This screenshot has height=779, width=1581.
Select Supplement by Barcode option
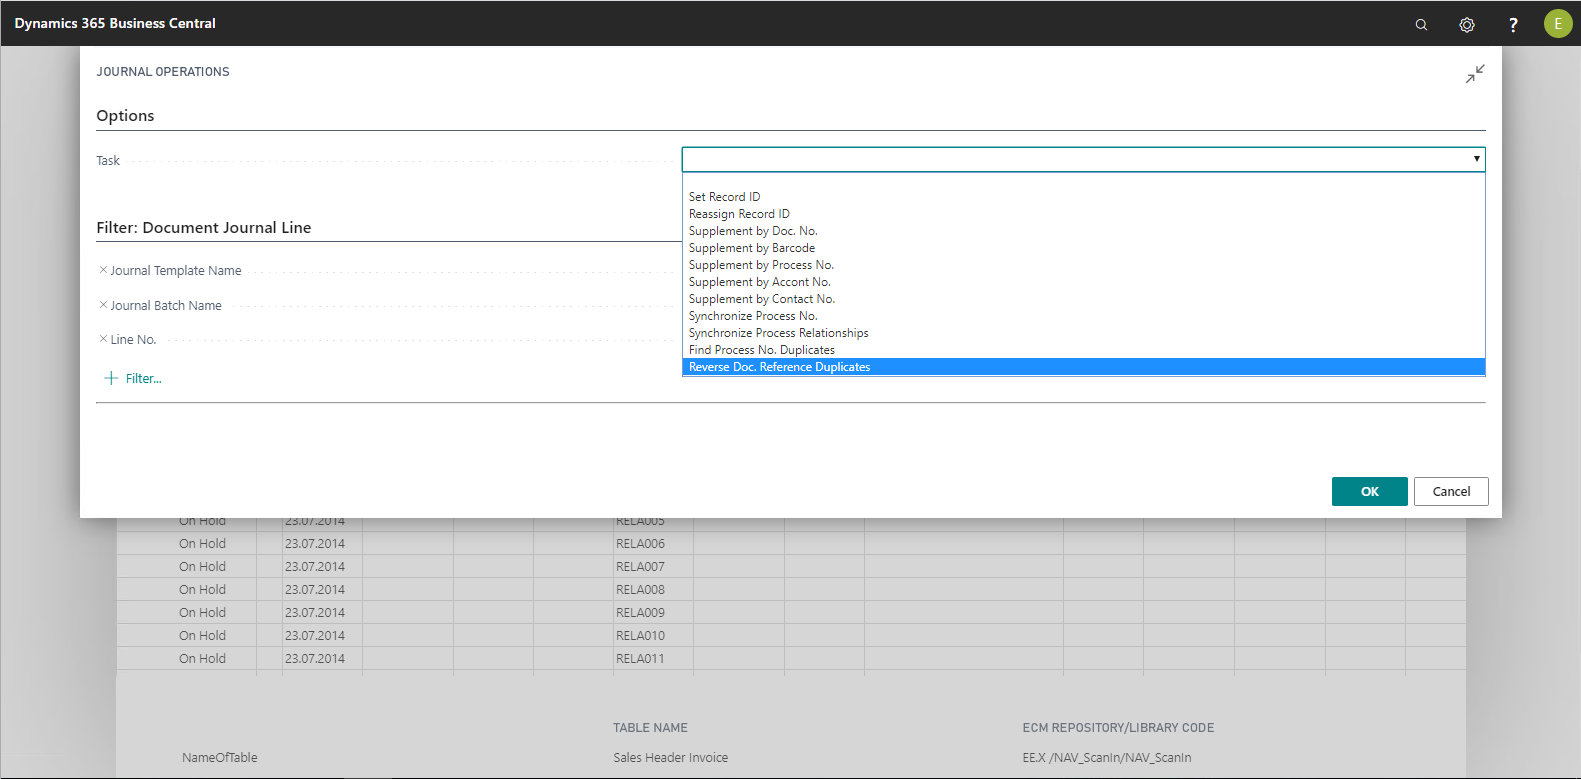(x=751, y=248)
